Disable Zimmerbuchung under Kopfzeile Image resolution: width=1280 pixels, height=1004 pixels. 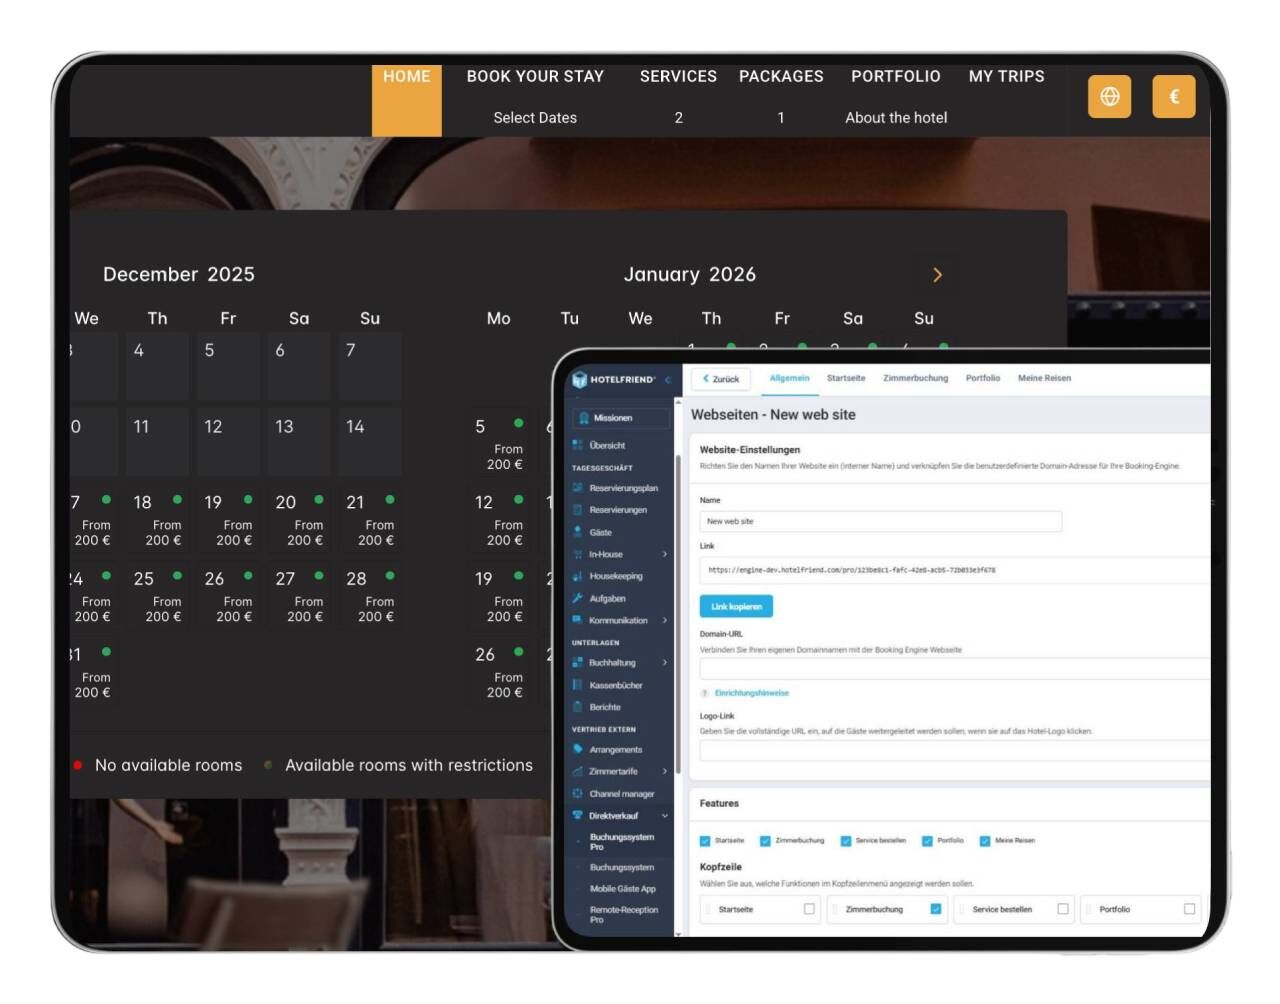click(935, 909)
